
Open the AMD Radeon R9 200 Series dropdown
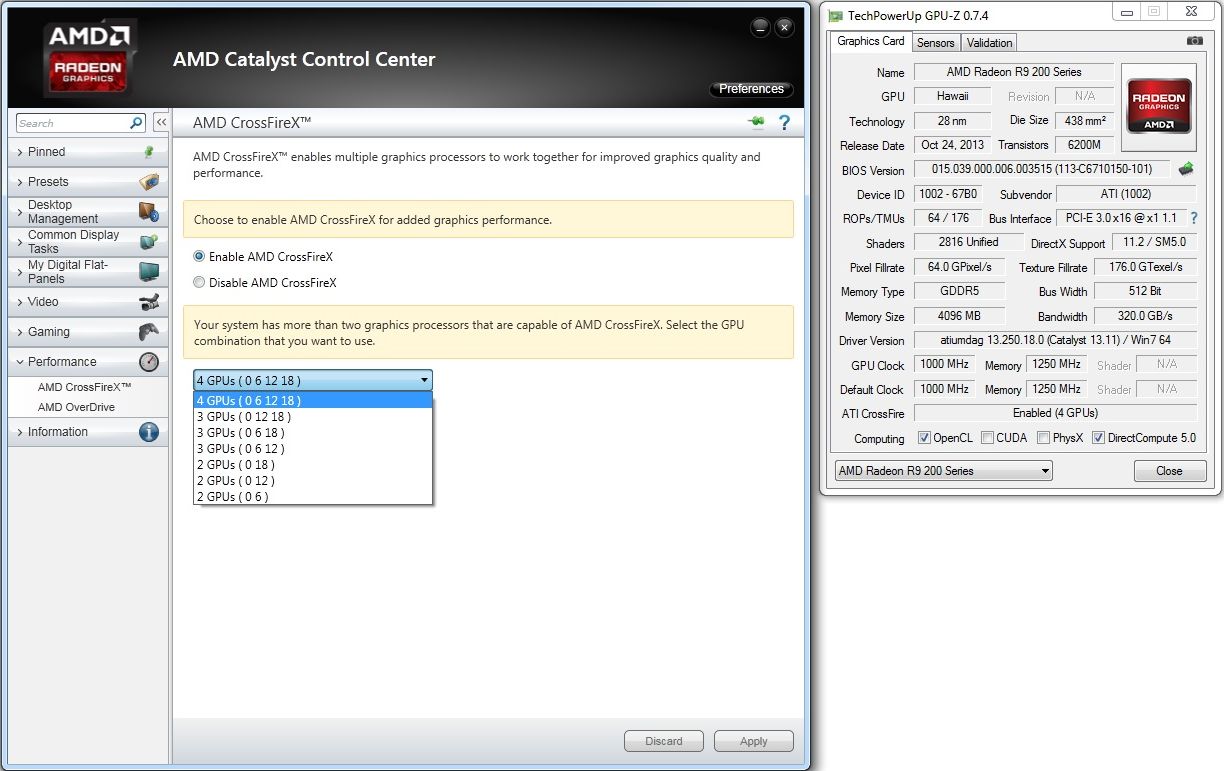click(943, 471)
